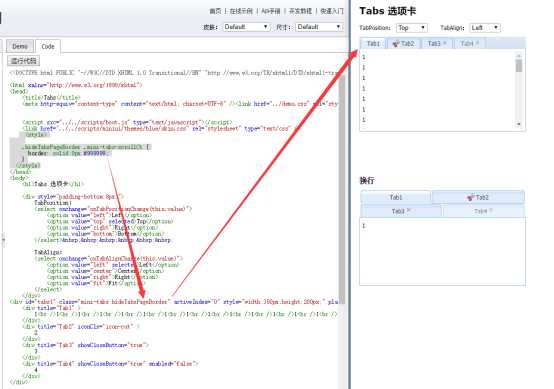Image resolution: width=554 pixels, height=389 pixels.
Task: Open the 开发教程 tutorial link
Action: 300,11
